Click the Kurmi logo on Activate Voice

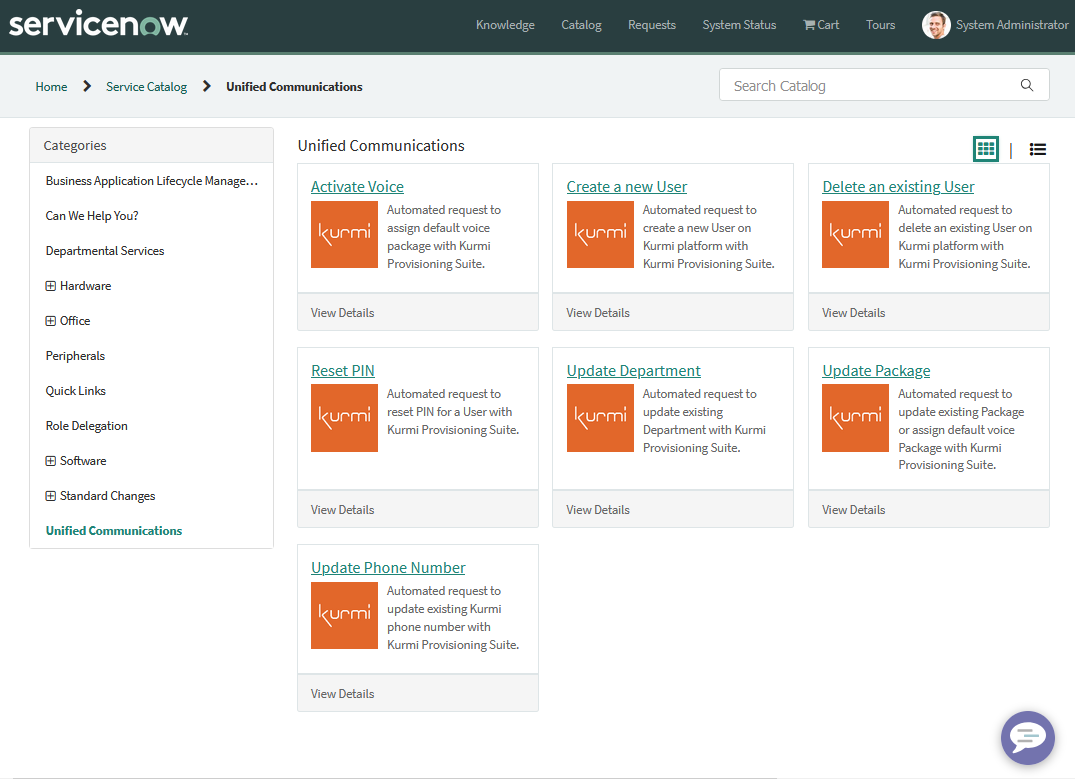(344, 235)
